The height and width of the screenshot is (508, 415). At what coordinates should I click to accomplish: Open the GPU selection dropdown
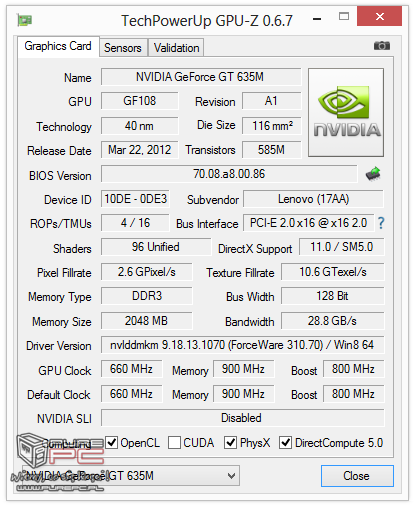(131, 476)
